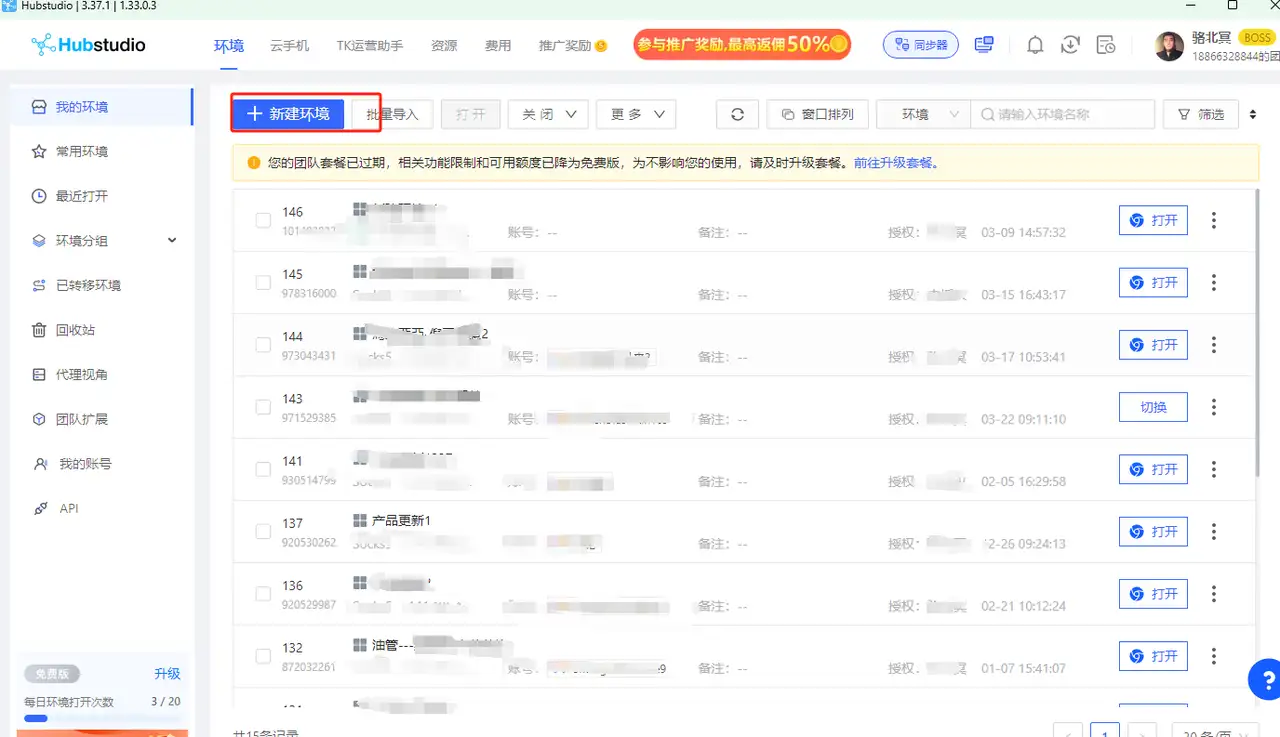Tick the checkbox for environment 143

coord(263,407)
